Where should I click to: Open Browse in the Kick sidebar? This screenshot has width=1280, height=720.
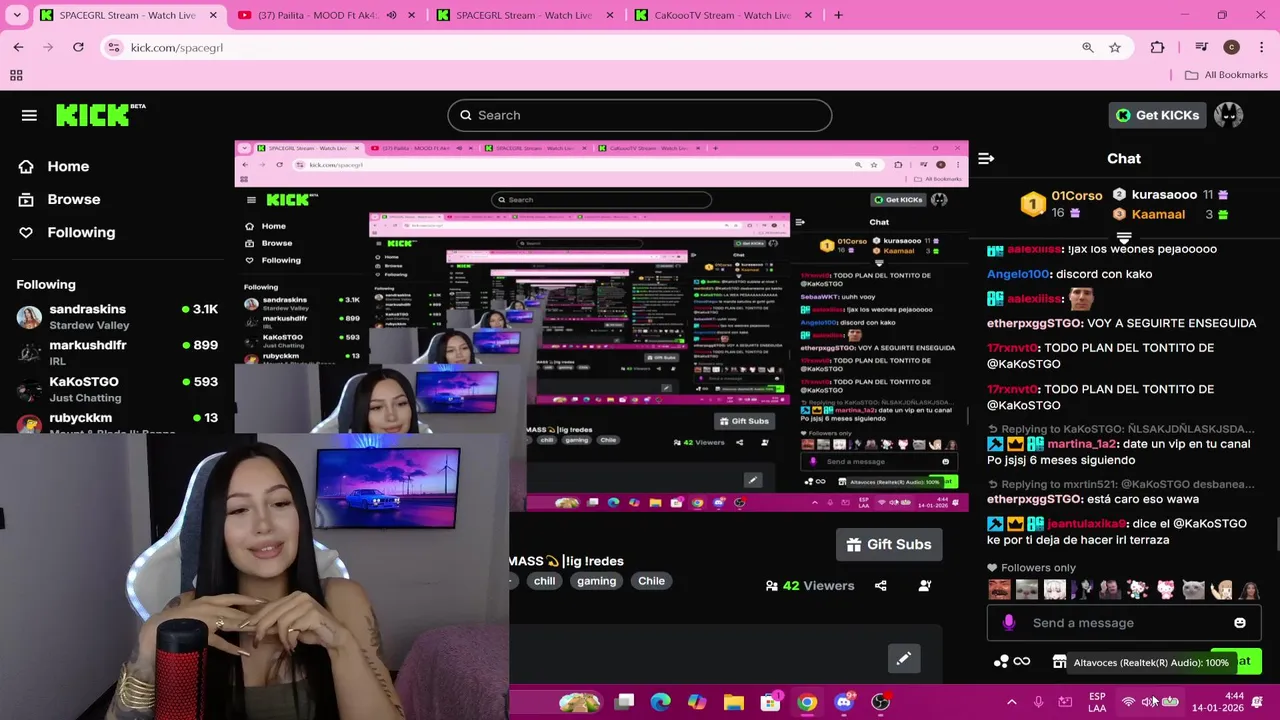tap(74, 199)
